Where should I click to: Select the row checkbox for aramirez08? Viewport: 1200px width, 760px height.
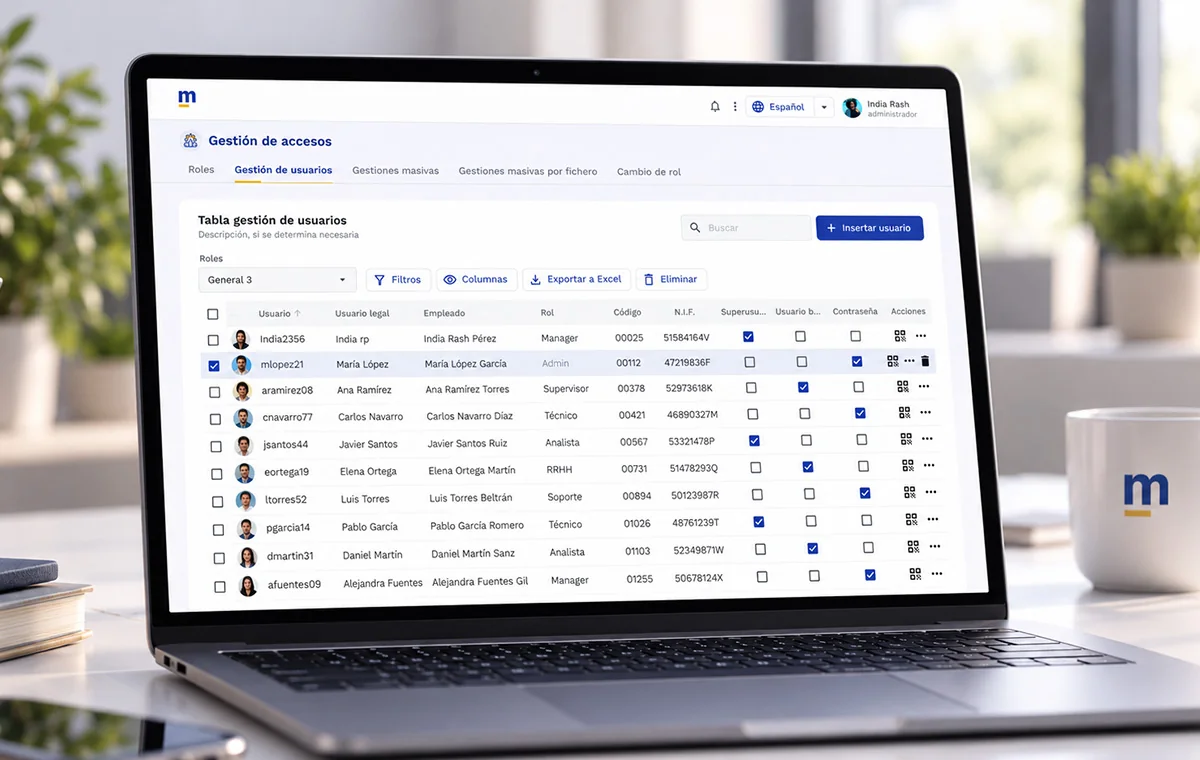tap(215, 392)
